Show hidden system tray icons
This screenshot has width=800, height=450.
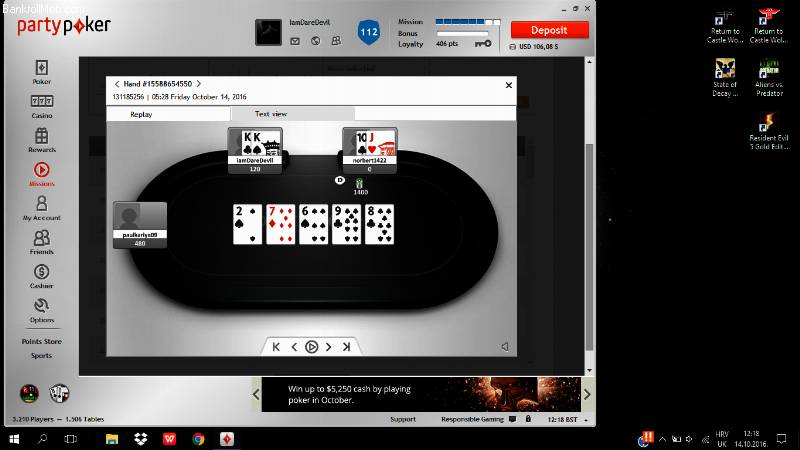click(662, 439)
